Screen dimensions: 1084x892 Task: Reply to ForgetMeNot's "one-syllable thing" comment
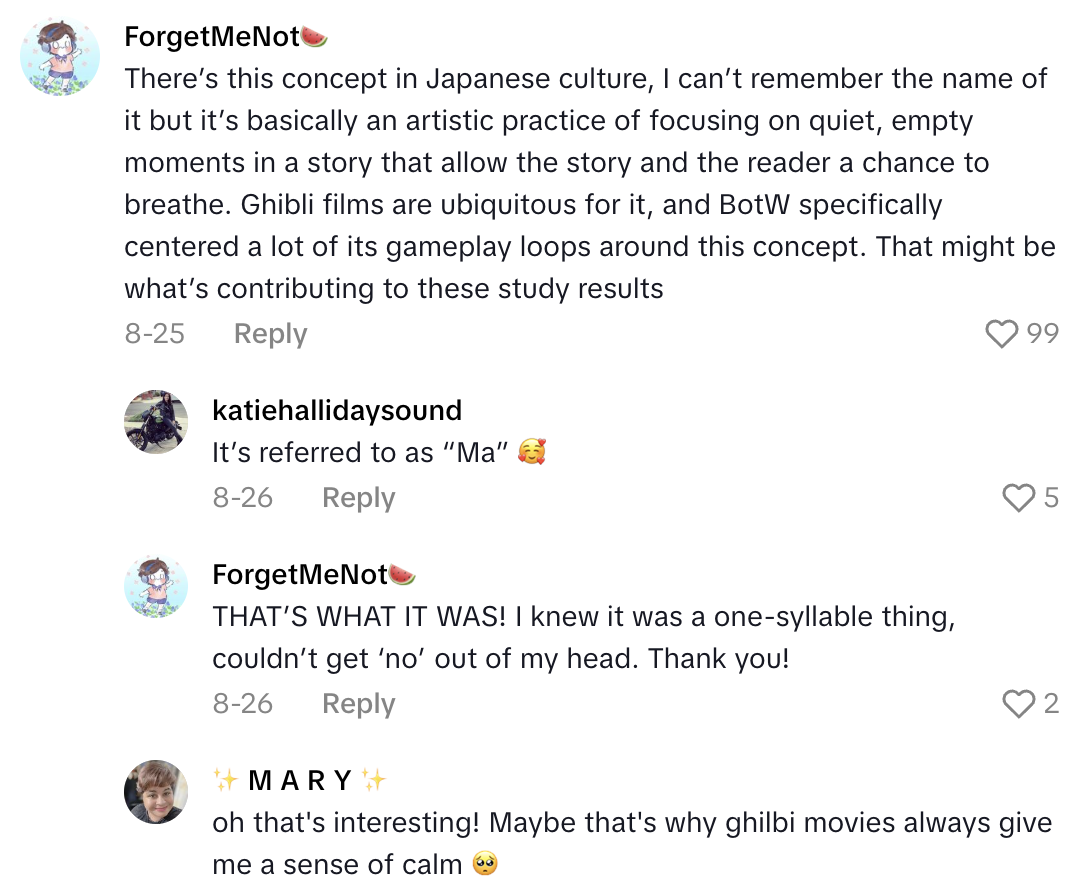pyautogui.click(x=358, y=704)
